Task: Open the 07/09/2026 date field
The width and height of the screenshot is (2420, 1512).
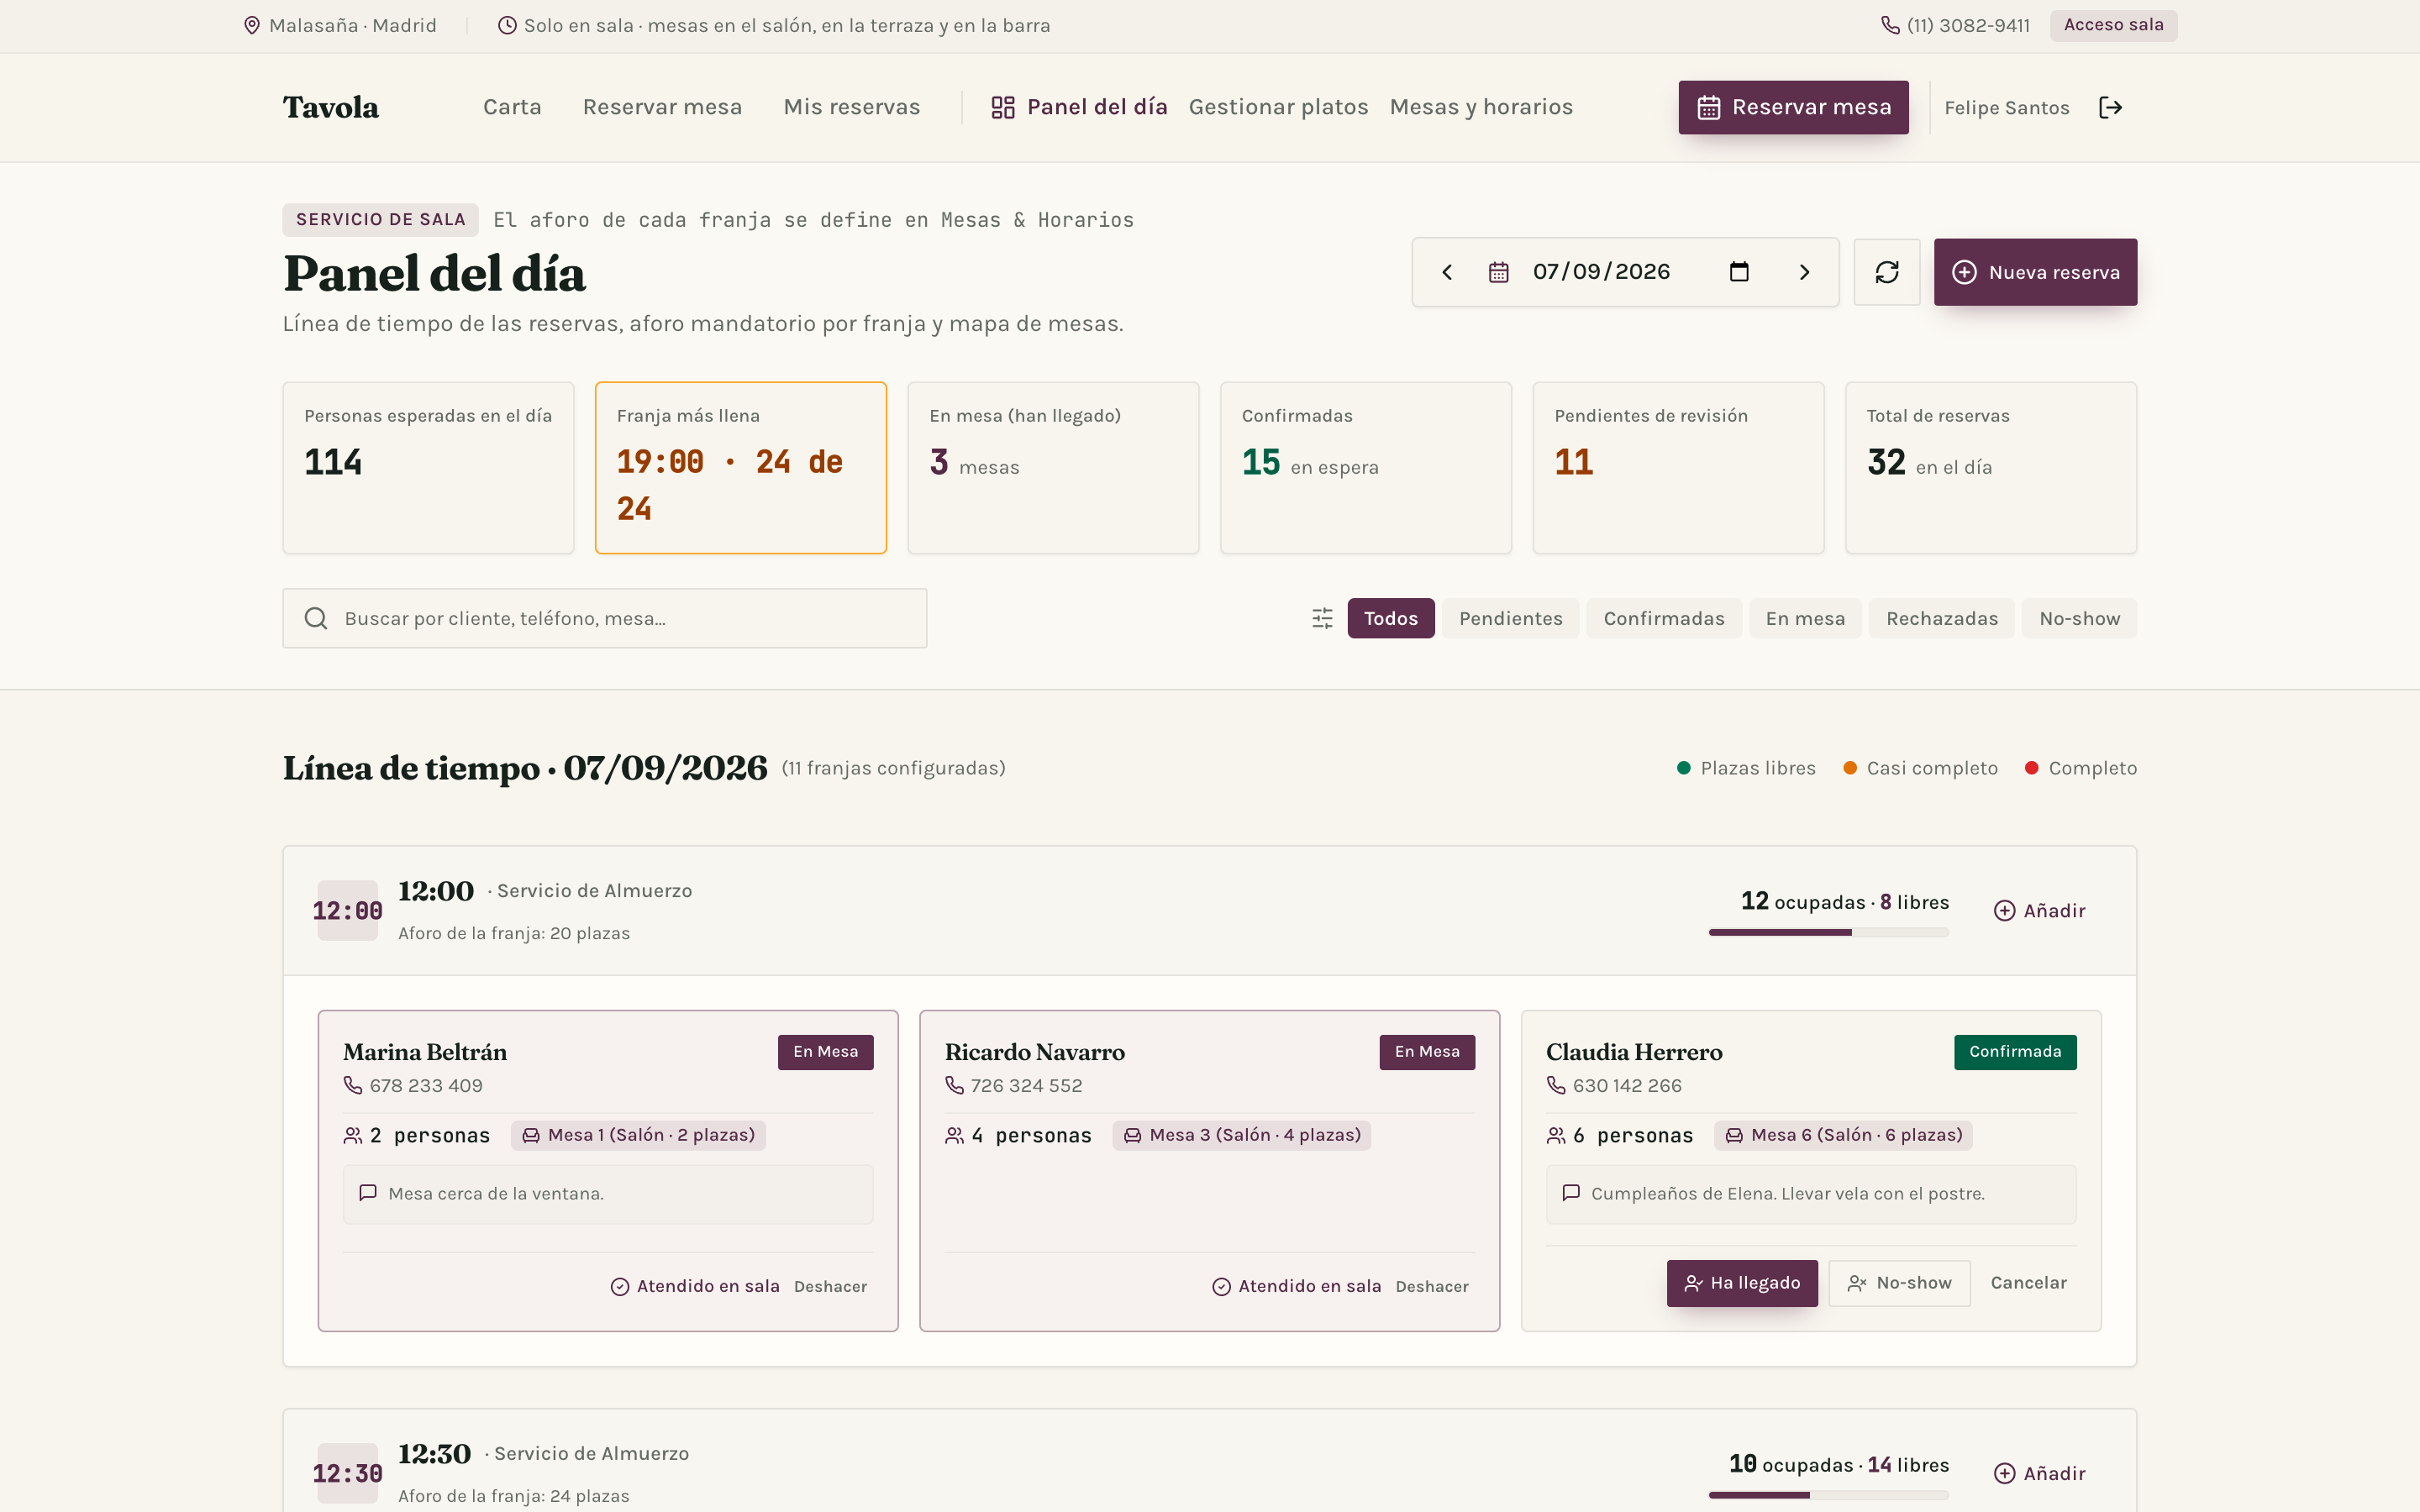Action: point(1625,272)
